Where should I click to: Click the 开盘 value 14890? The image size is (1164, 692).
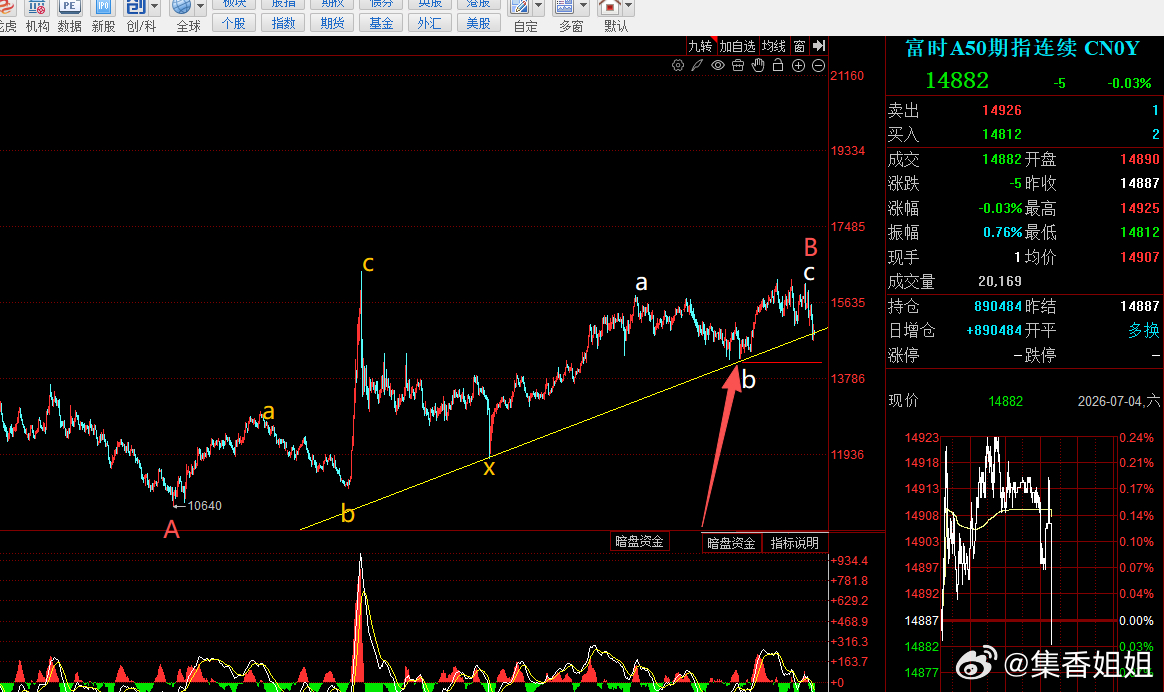[x=1140, y=159]
